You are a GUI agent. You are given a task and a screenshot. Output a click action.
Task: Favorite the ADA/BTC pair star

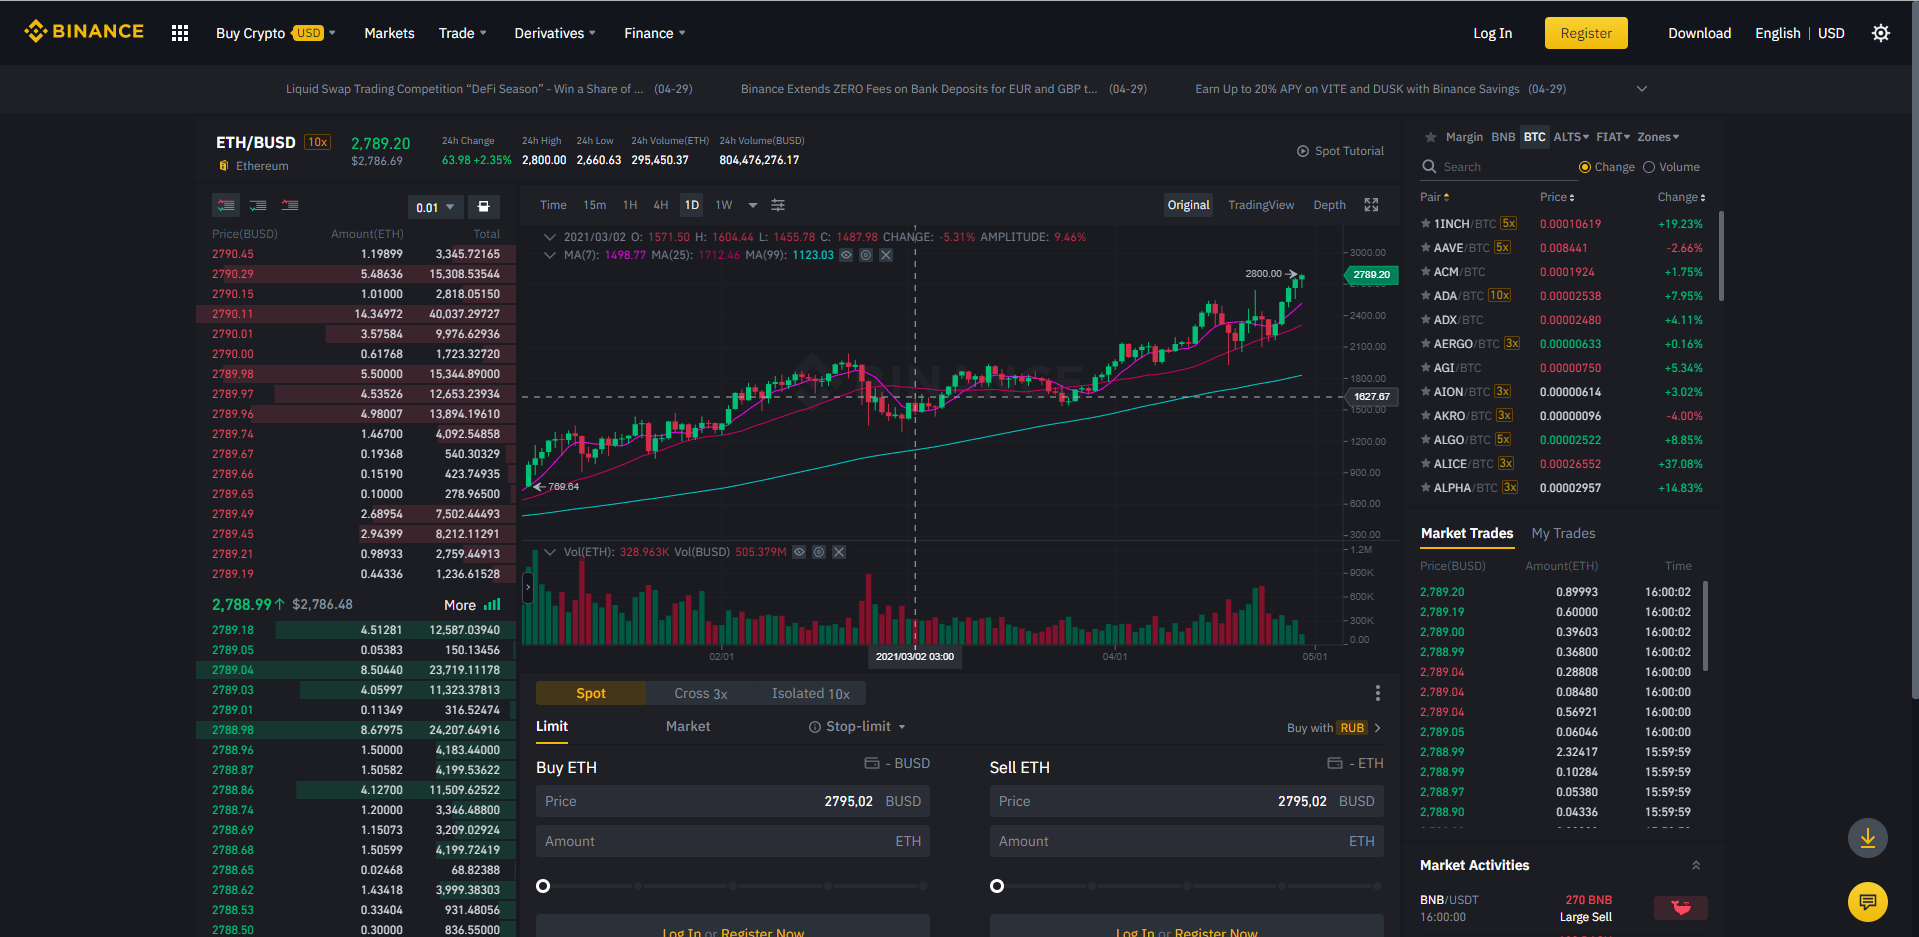point(1425,296)
